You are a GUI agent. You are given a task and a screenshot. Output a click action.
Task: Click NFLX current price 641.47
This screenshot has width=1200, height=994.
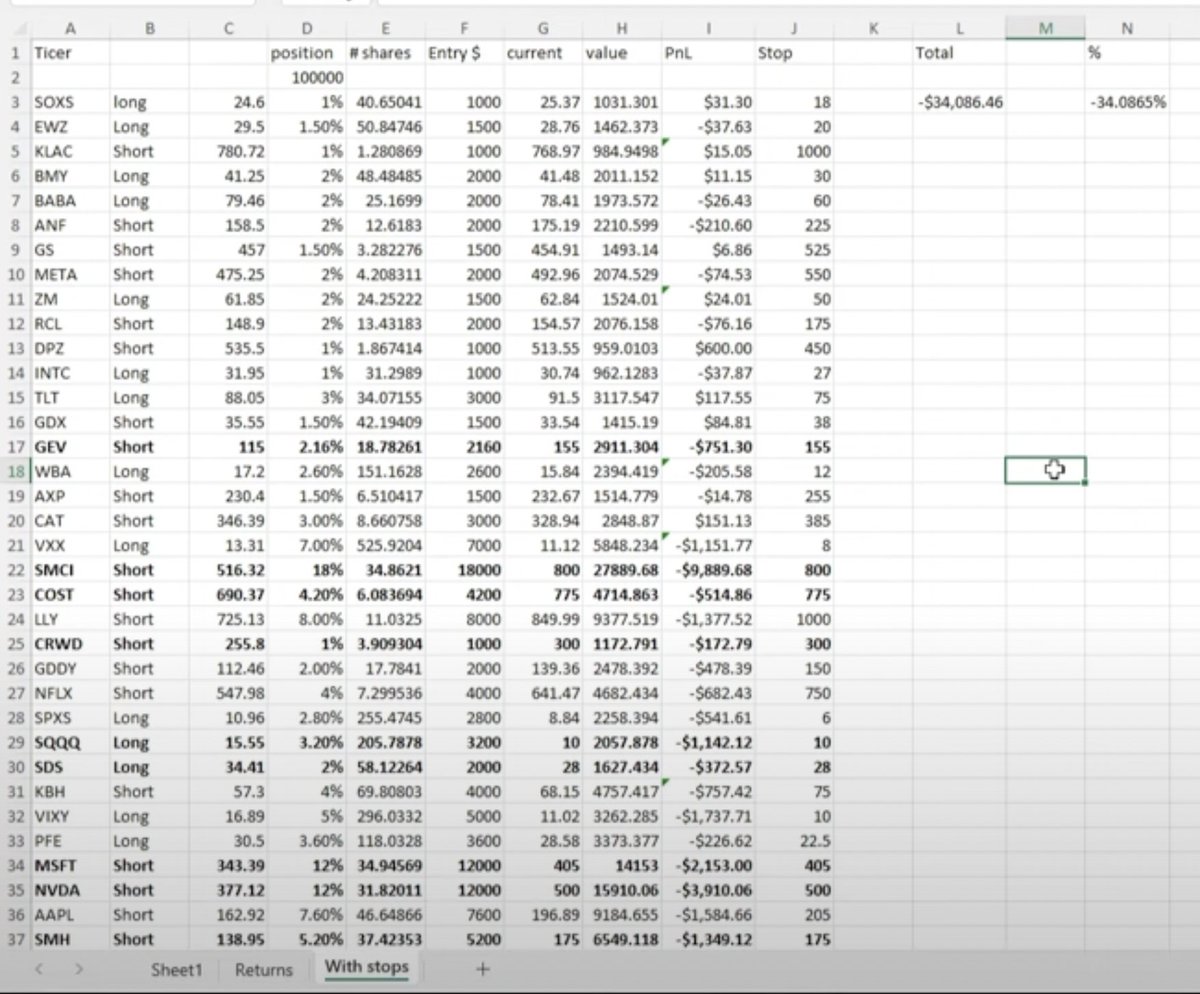(542, 693)
